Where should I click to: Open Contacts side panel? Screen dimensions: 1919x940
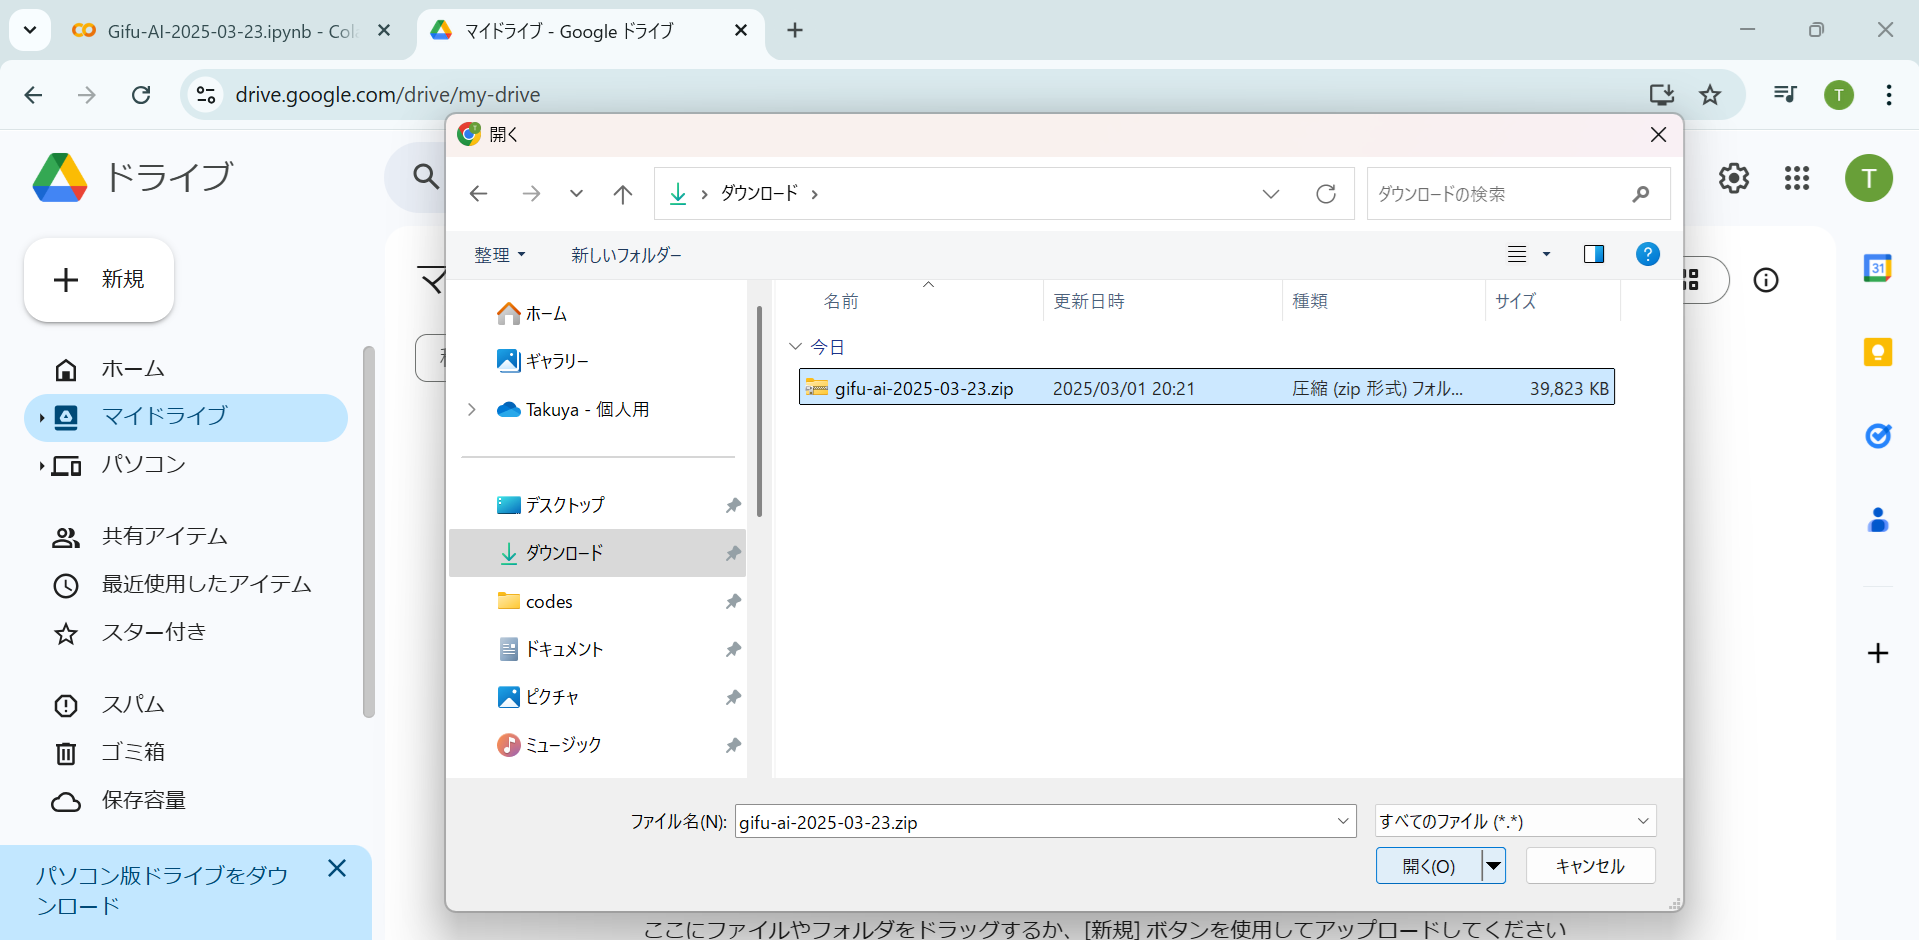coord(1878,520)
